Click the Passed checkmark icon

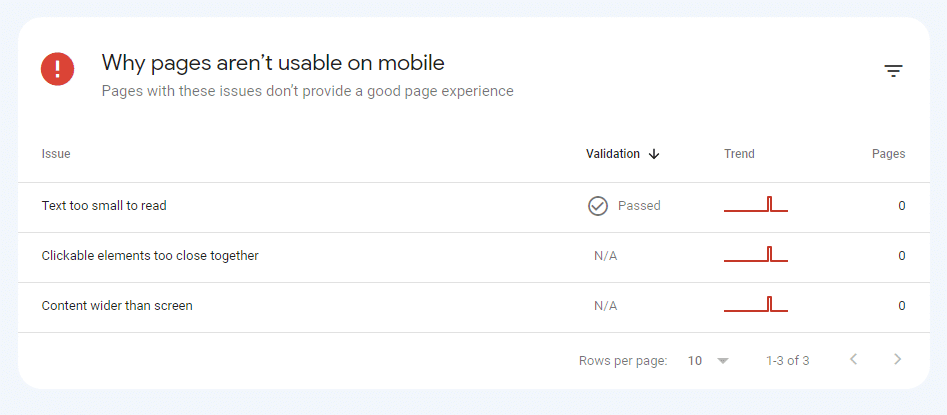[598, 206]
